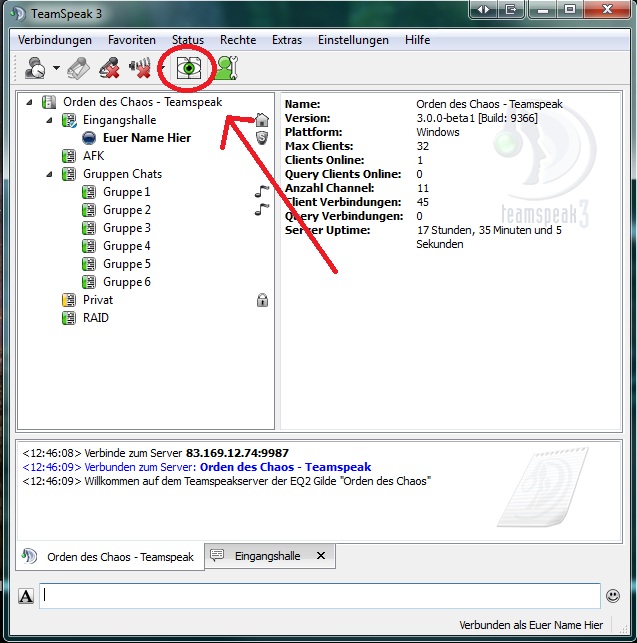This screenshot has width=637, height=643.
Task: Open the connect icon's dropdown arrow
Action: [x=56, y=68]
